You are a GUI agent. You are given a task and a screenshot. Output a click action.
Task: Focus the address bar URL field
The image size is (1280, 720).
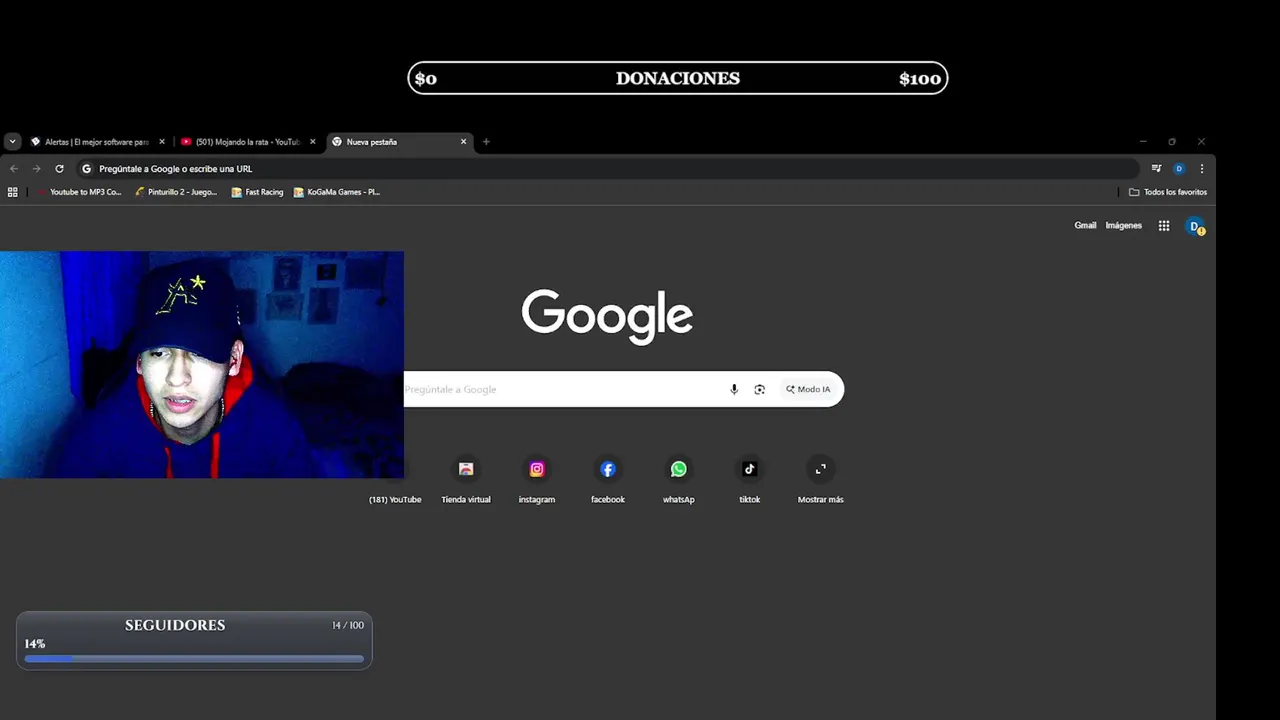(607, 169)
